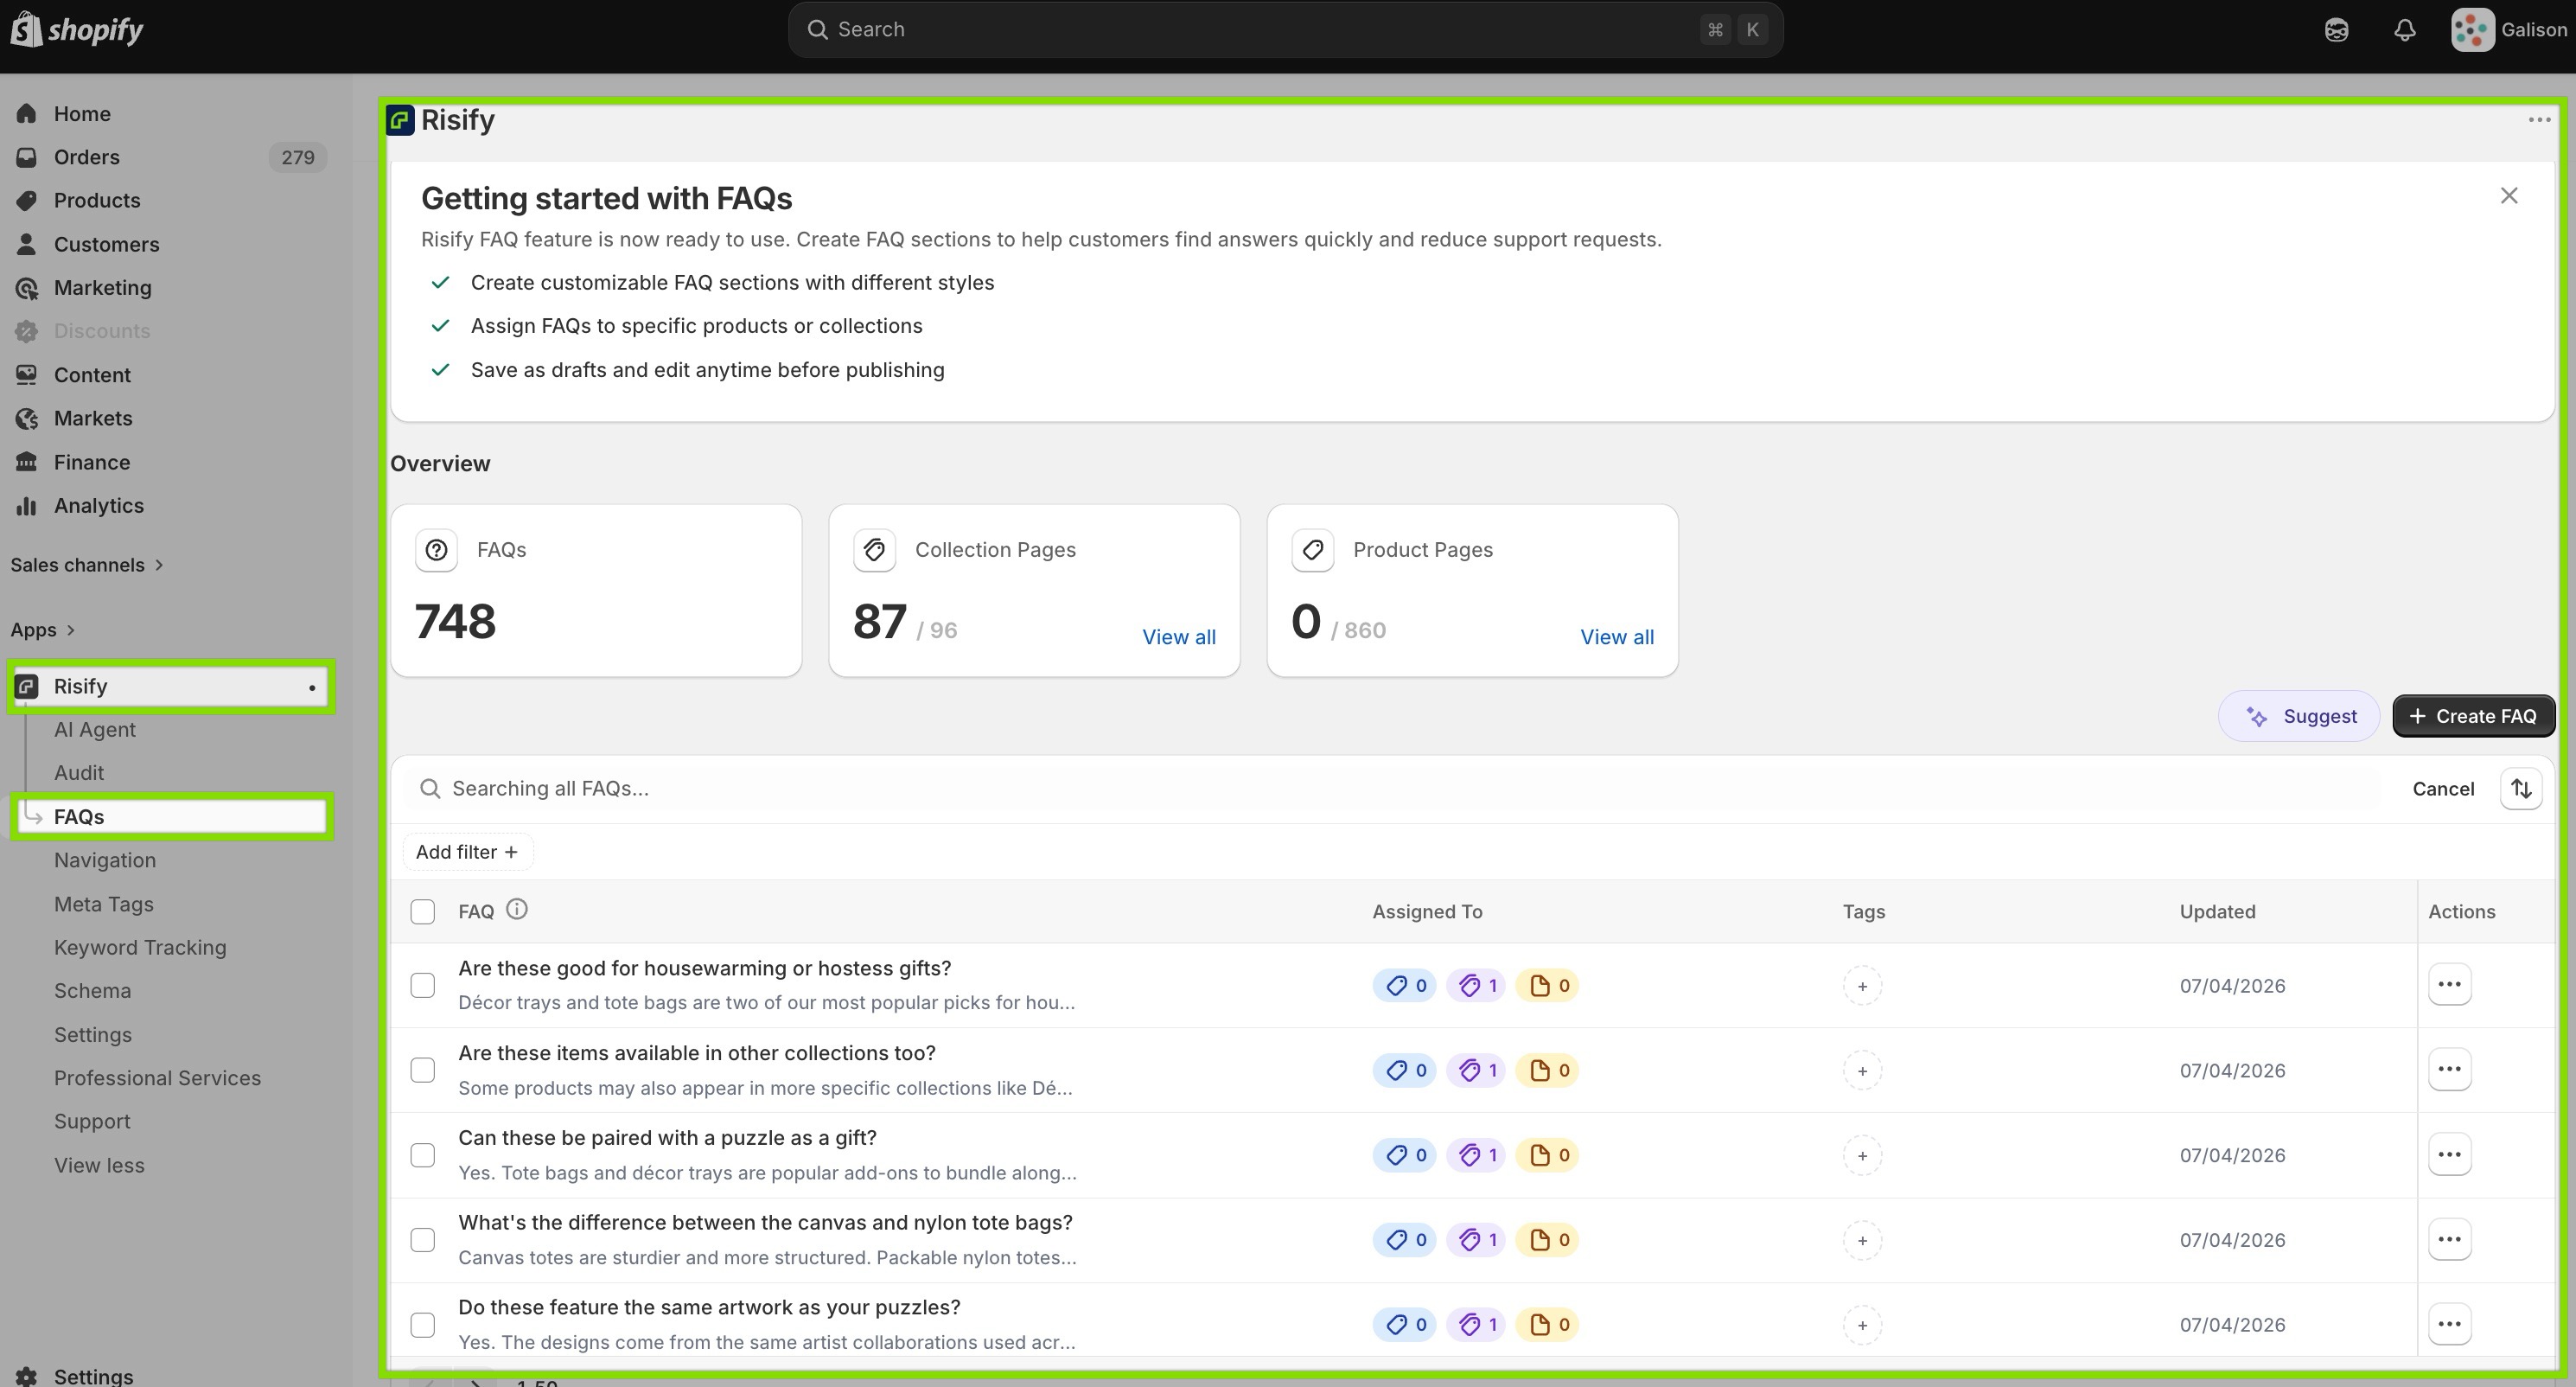Open actions menu for tote bags difference FAQ
Image resolution: width=2576 pixels, height=1387 pixels.
[2449, 1240]
